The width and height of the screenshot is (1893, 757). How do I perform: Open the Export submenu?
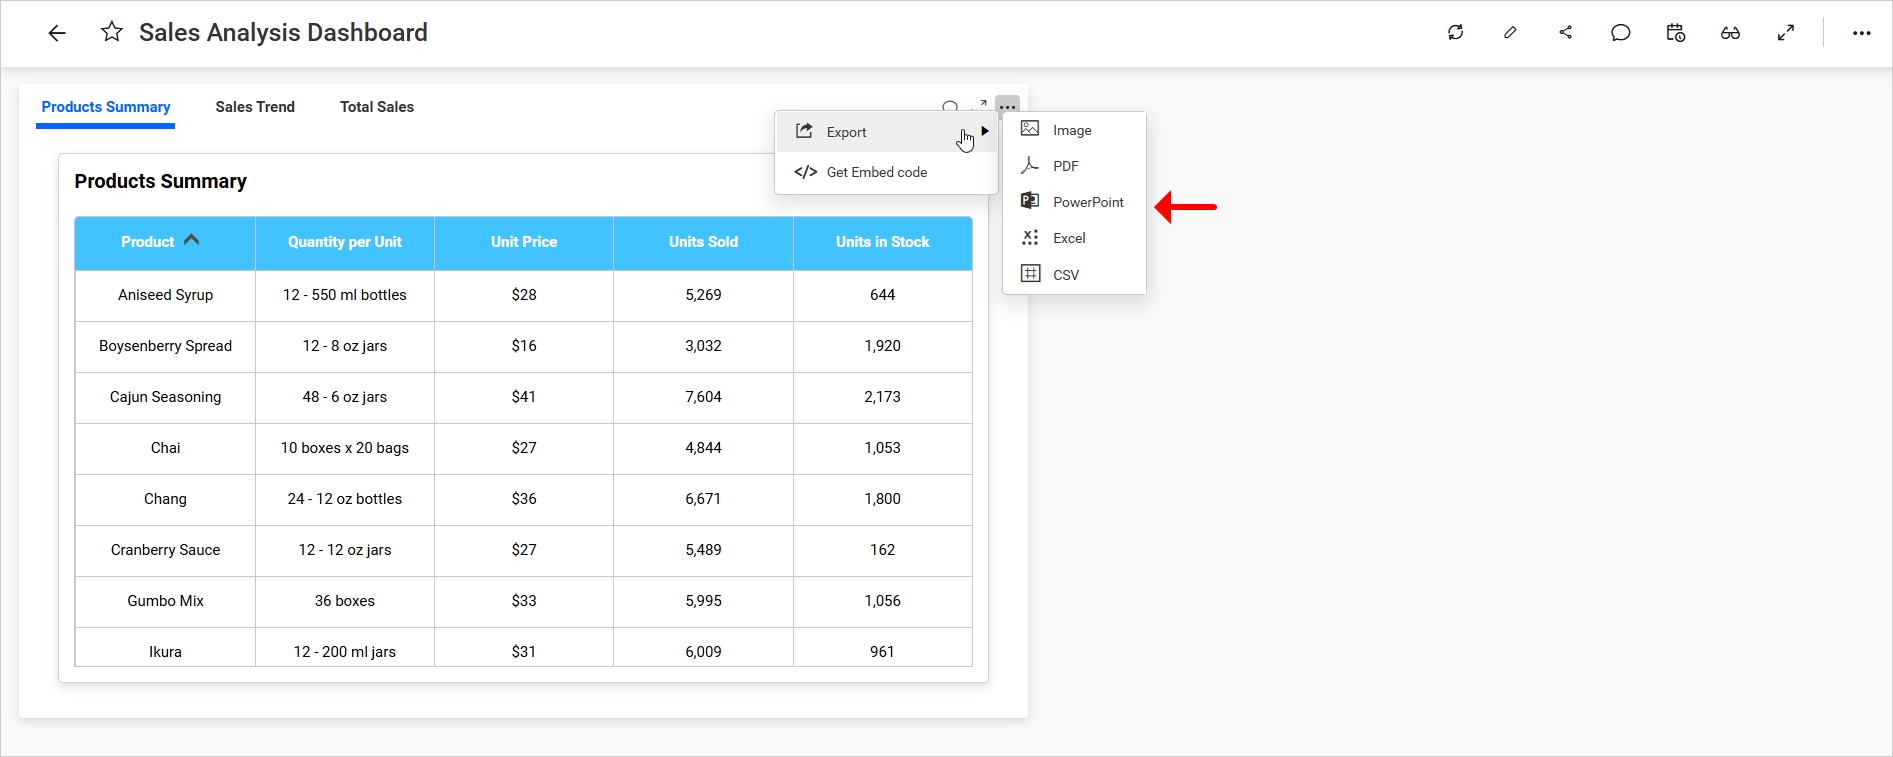click(886, 132)
